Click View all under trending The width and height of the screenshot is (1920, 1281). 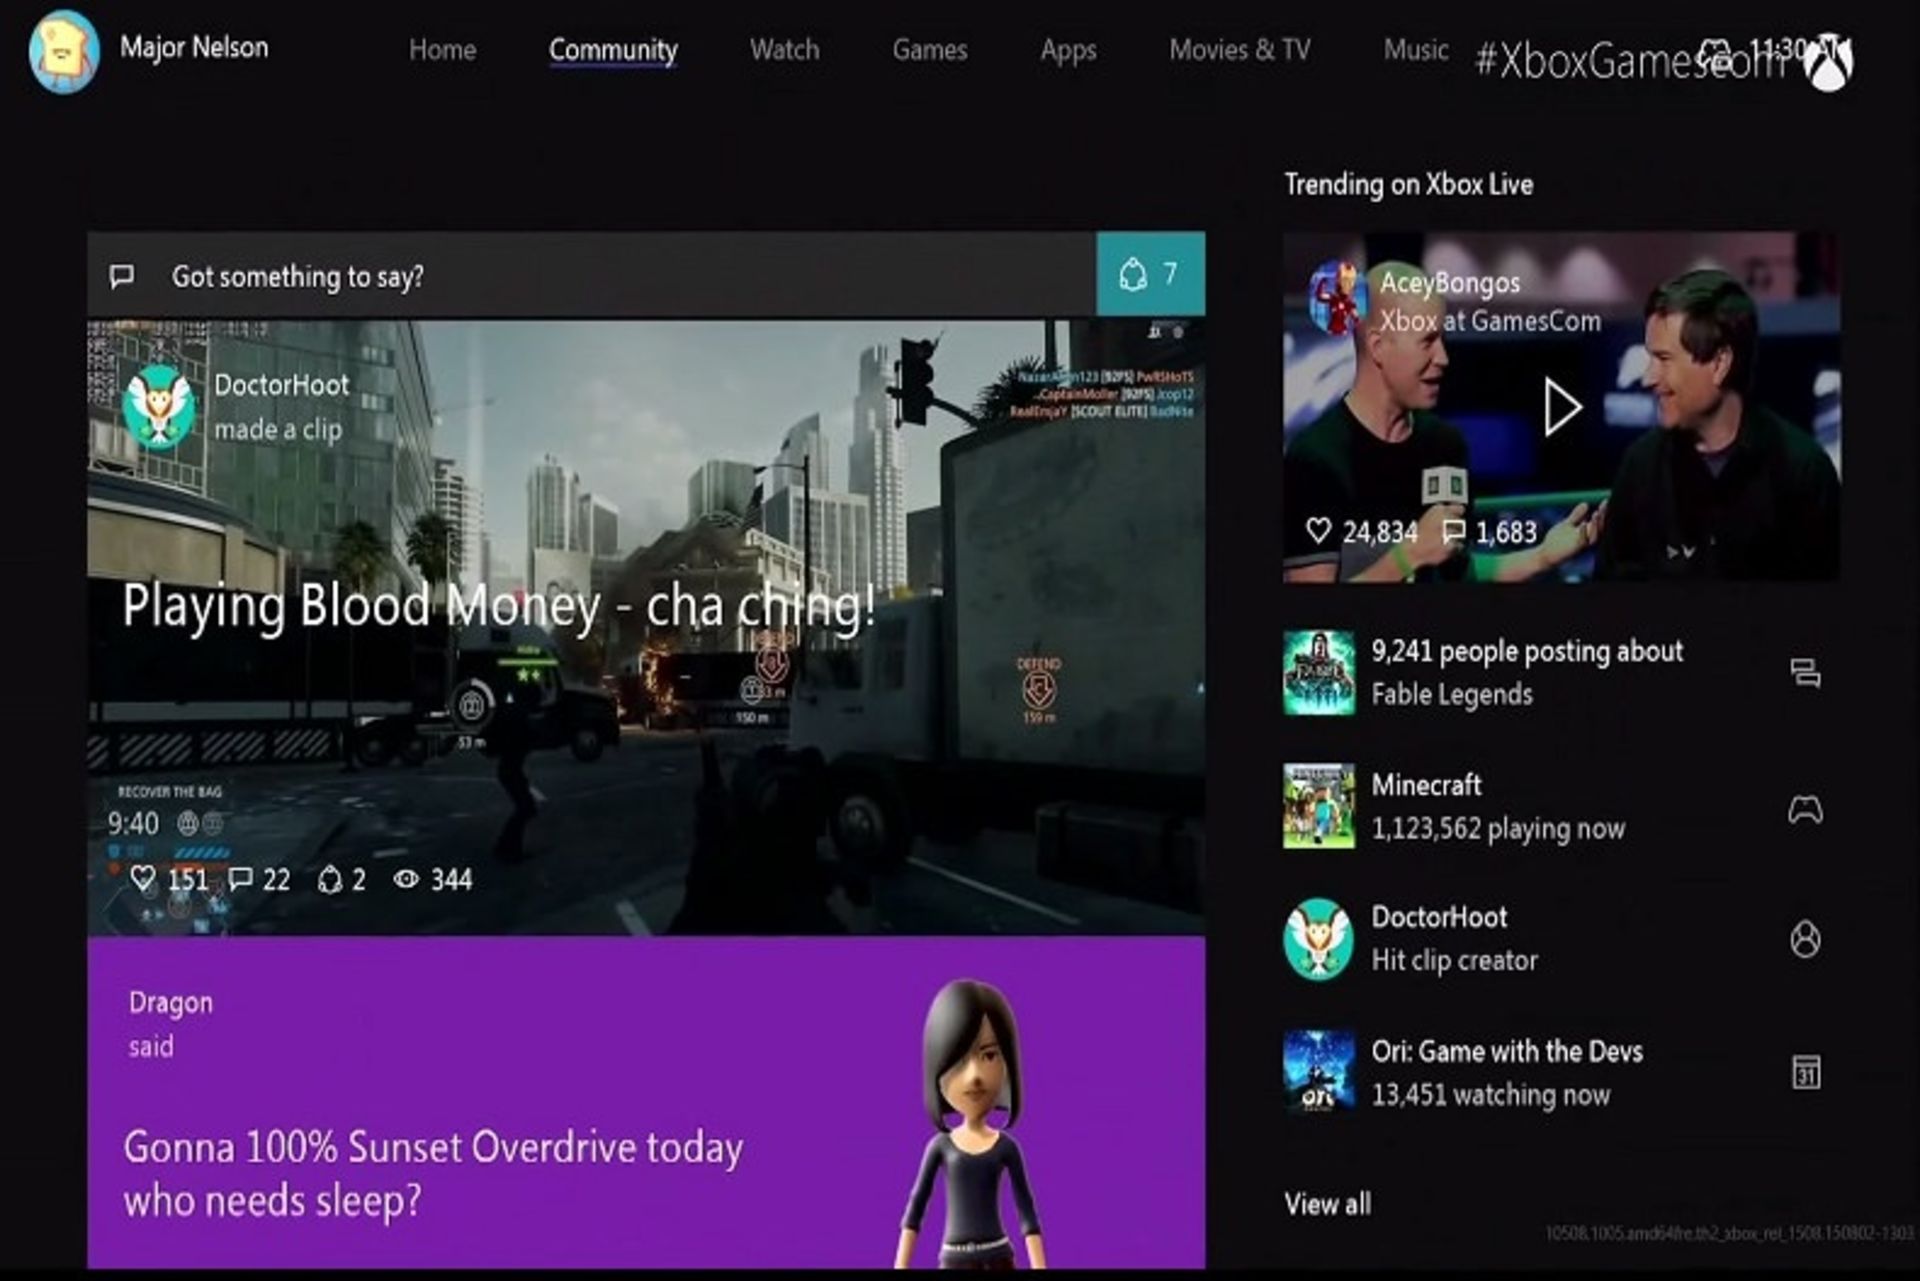(x=1327, y=1204)
